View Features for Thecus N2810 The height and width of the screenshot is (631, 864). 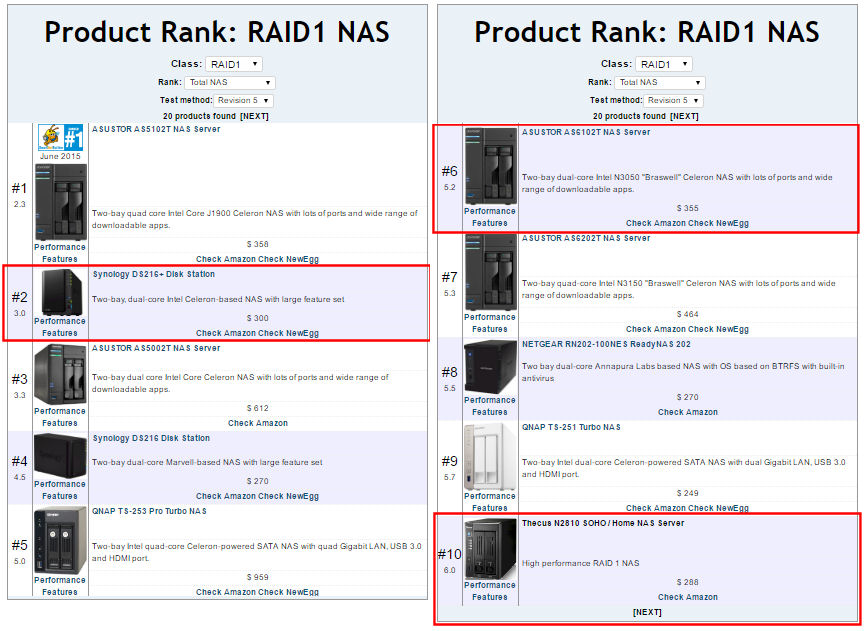(x=490, y=597)
